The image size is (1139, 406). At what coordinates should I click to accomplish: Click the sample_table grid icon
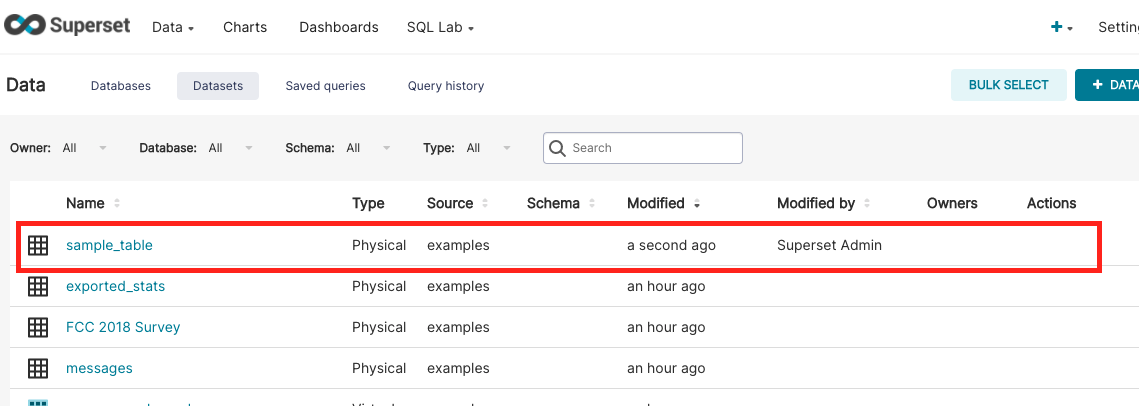38,245
